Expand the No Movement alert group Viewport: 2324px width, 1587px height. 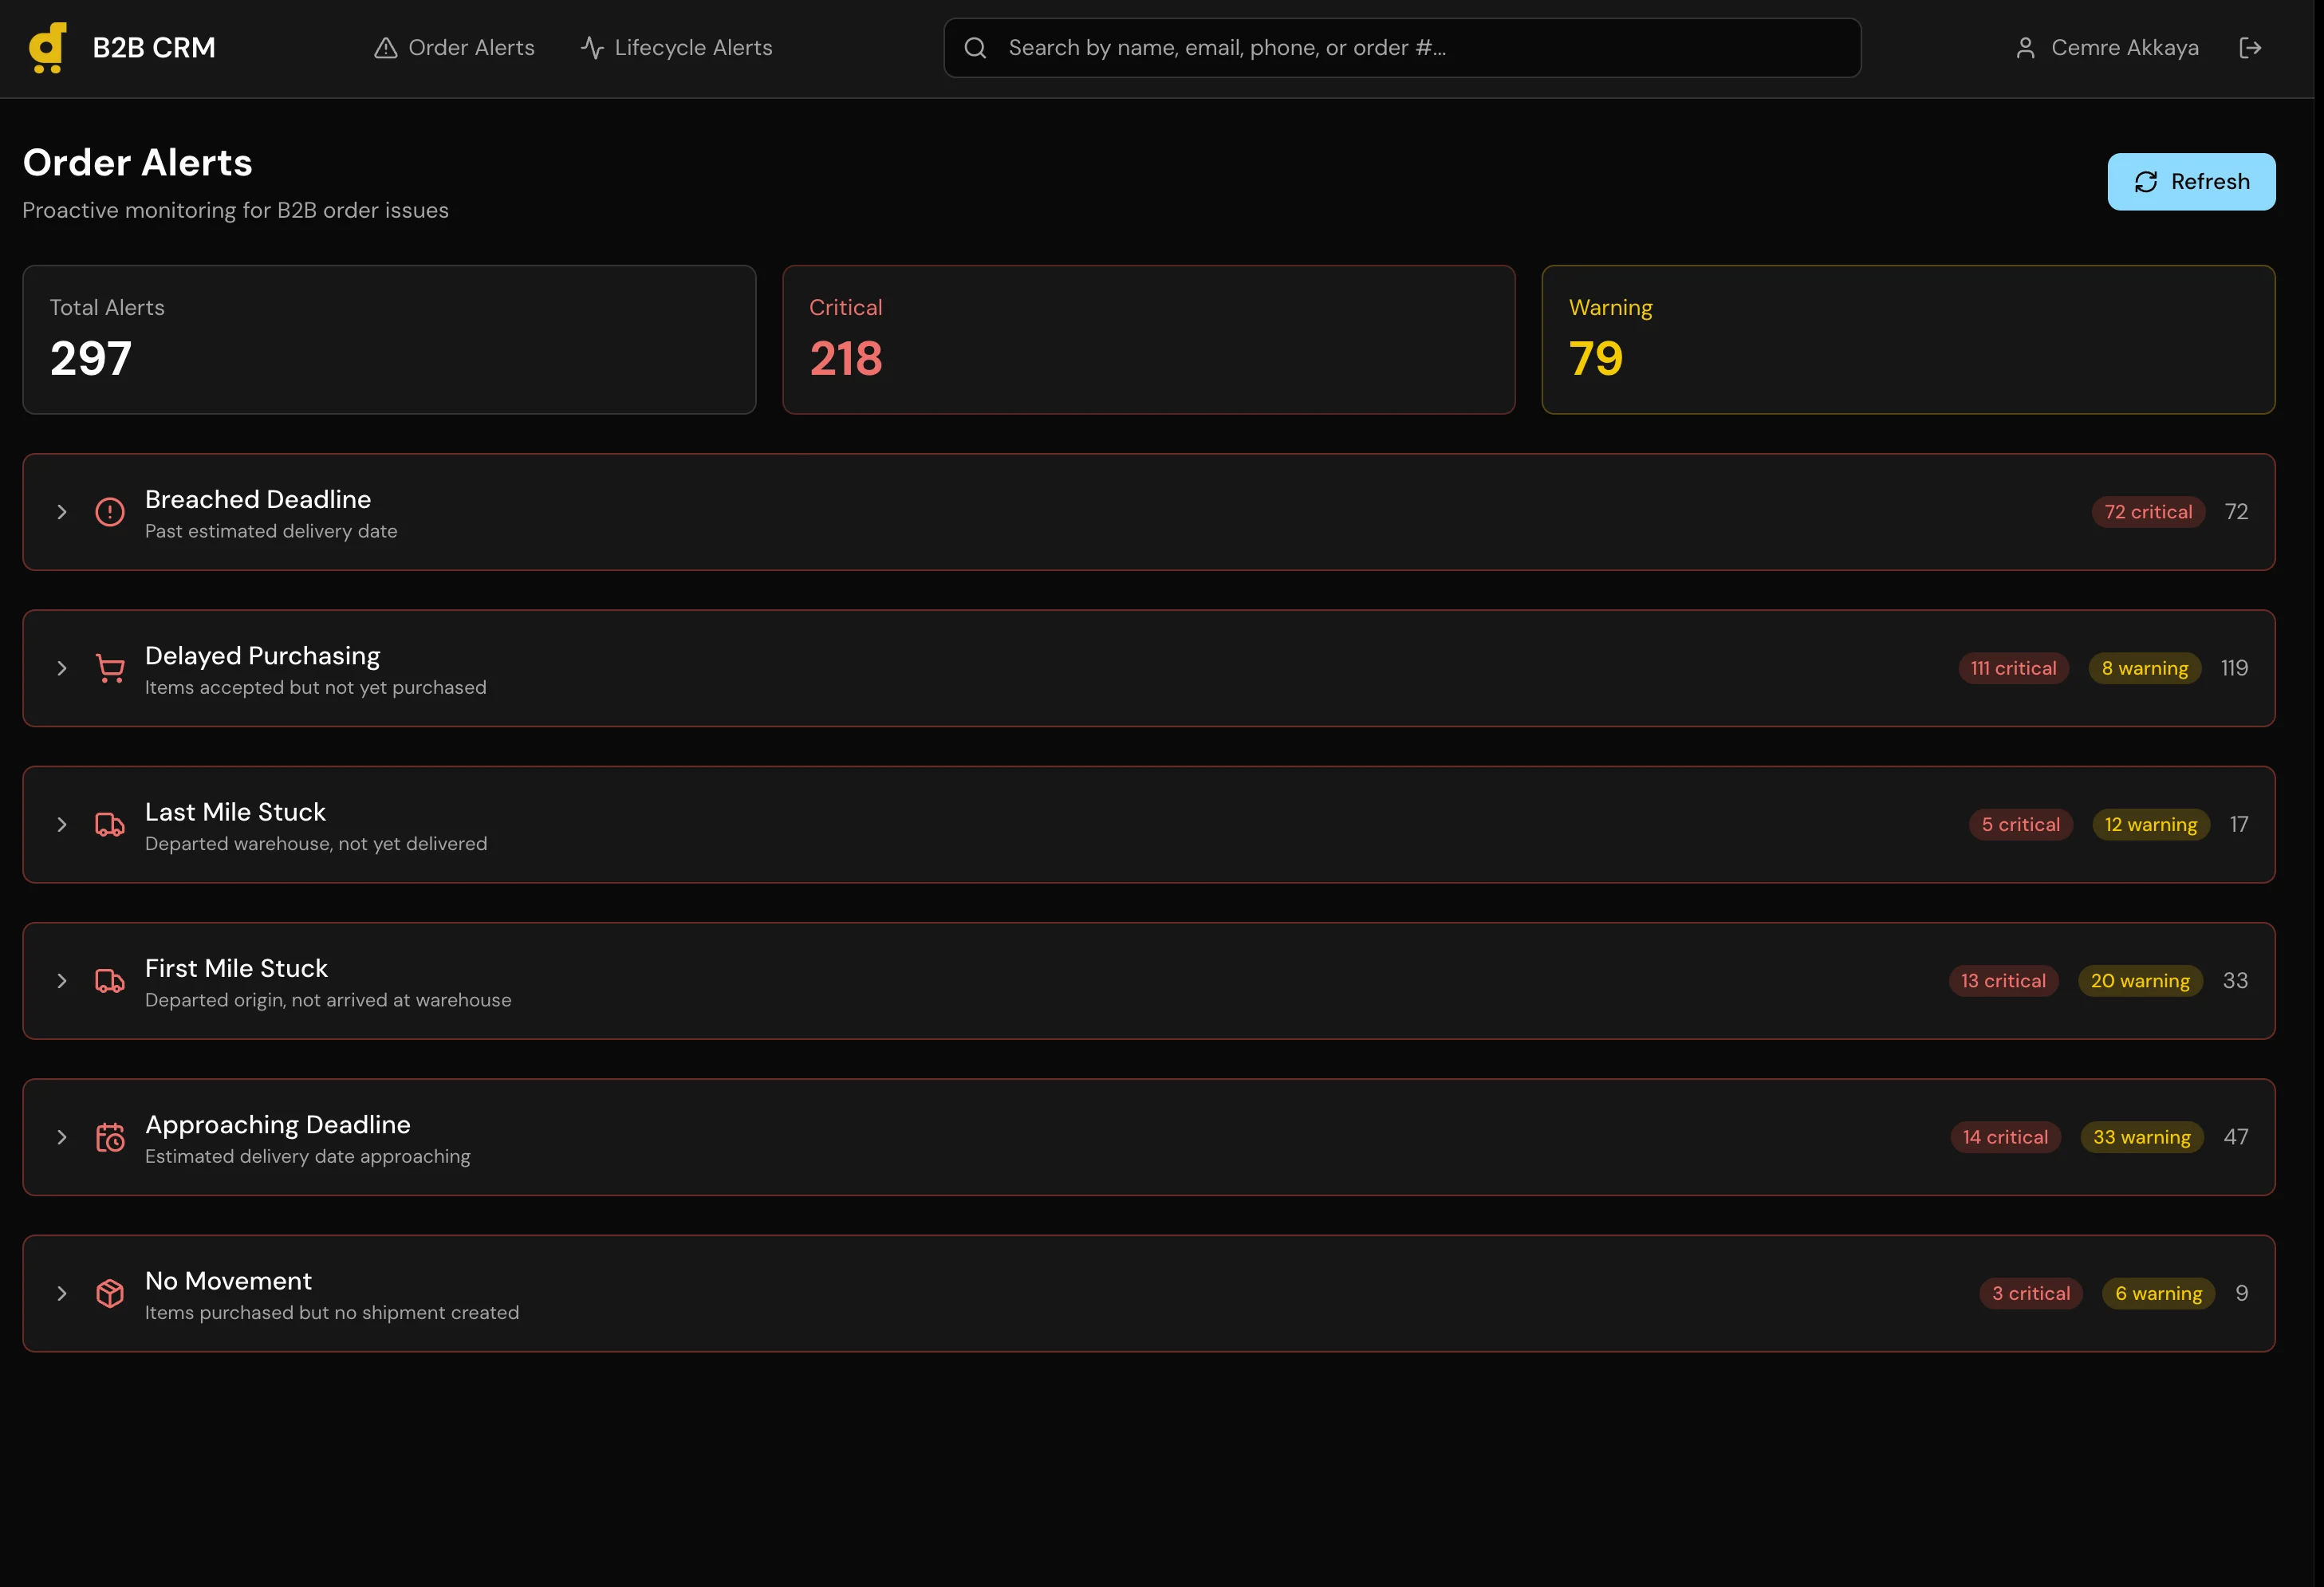pyautogui.click(x=62, y=1293)
